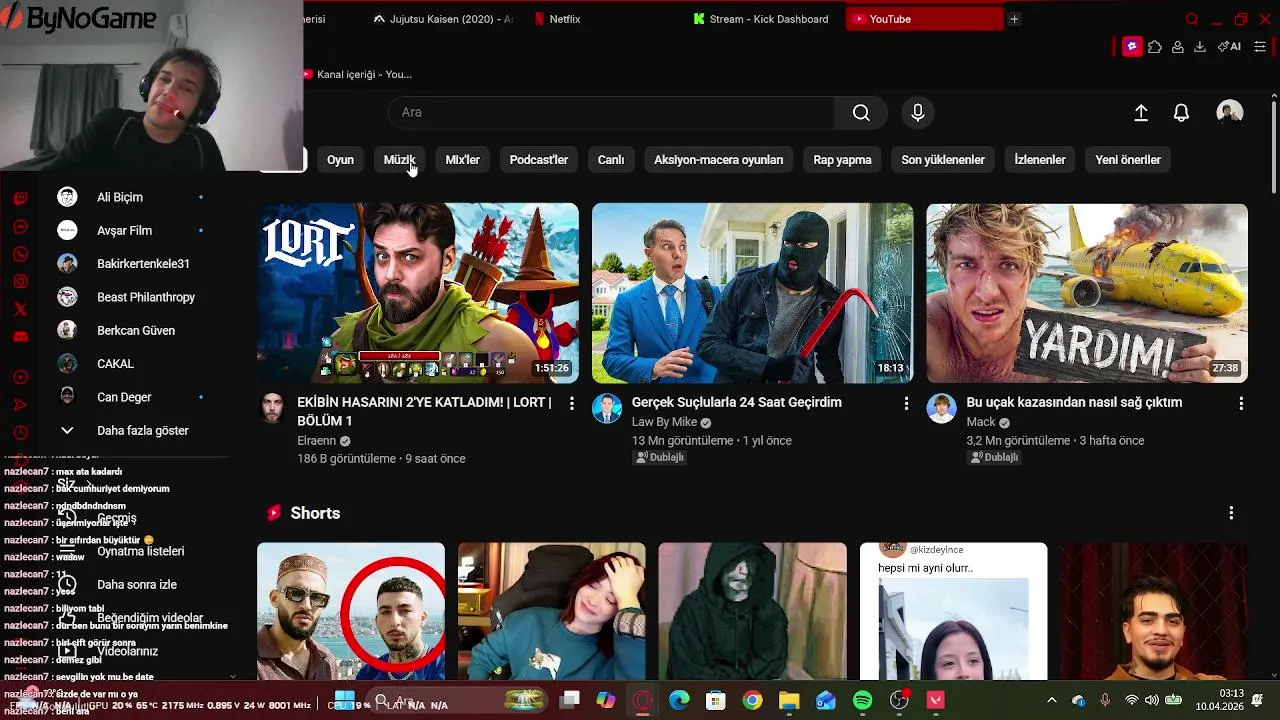
Task: Open the browser AI assistant button
Action: (1229, 47)
